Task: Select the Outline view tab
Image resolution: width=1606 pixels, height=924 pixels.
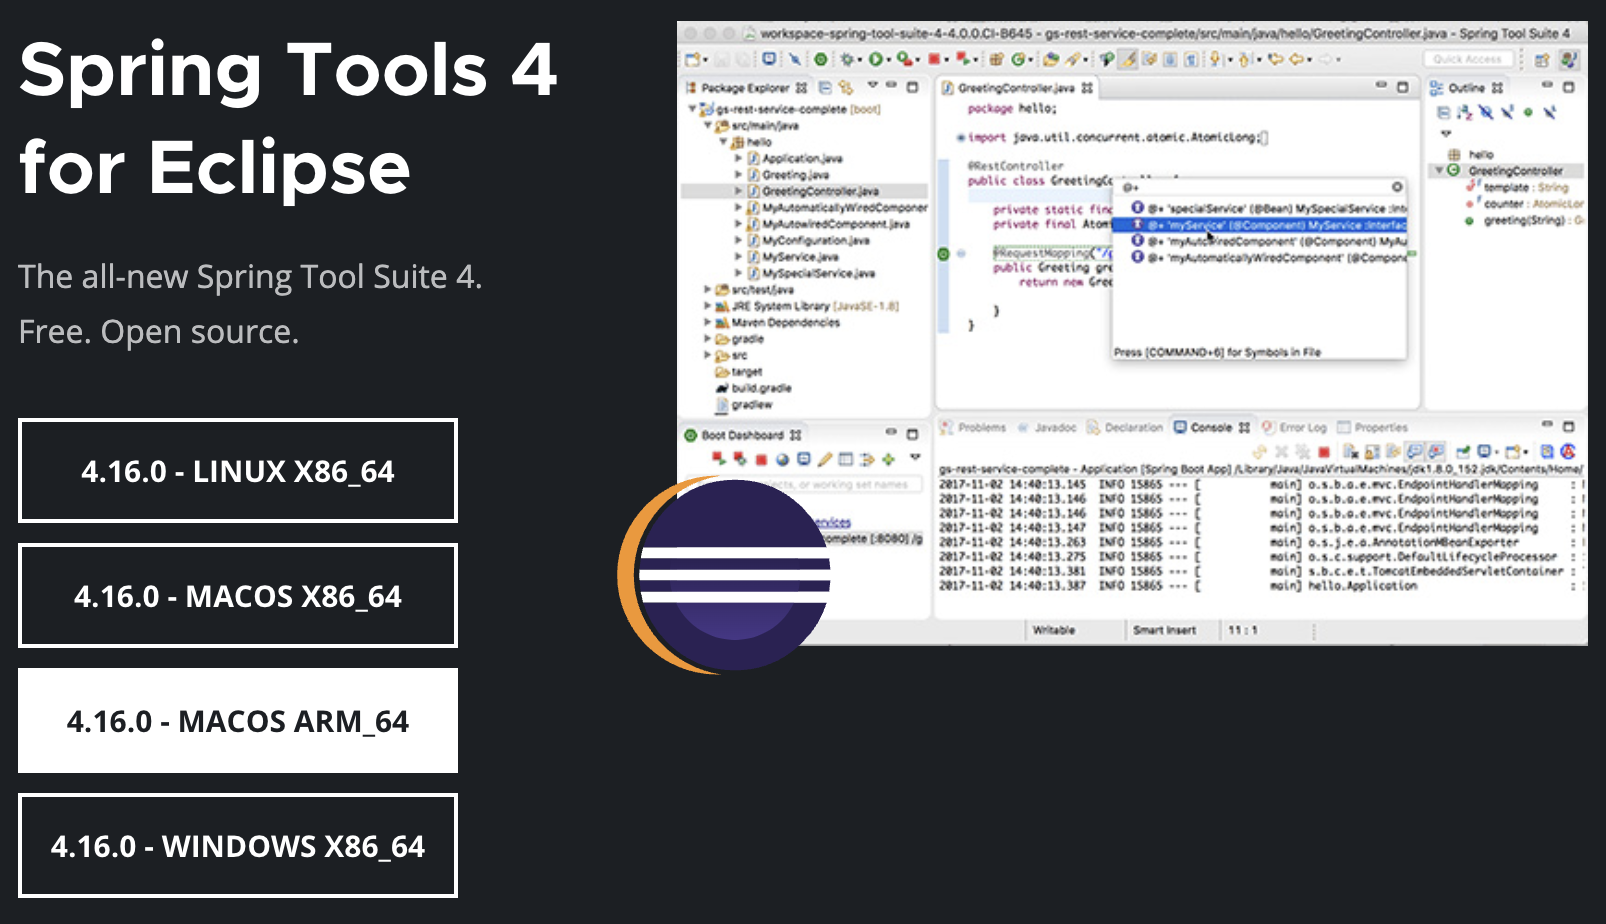Action: click(x=1466, y=88)
